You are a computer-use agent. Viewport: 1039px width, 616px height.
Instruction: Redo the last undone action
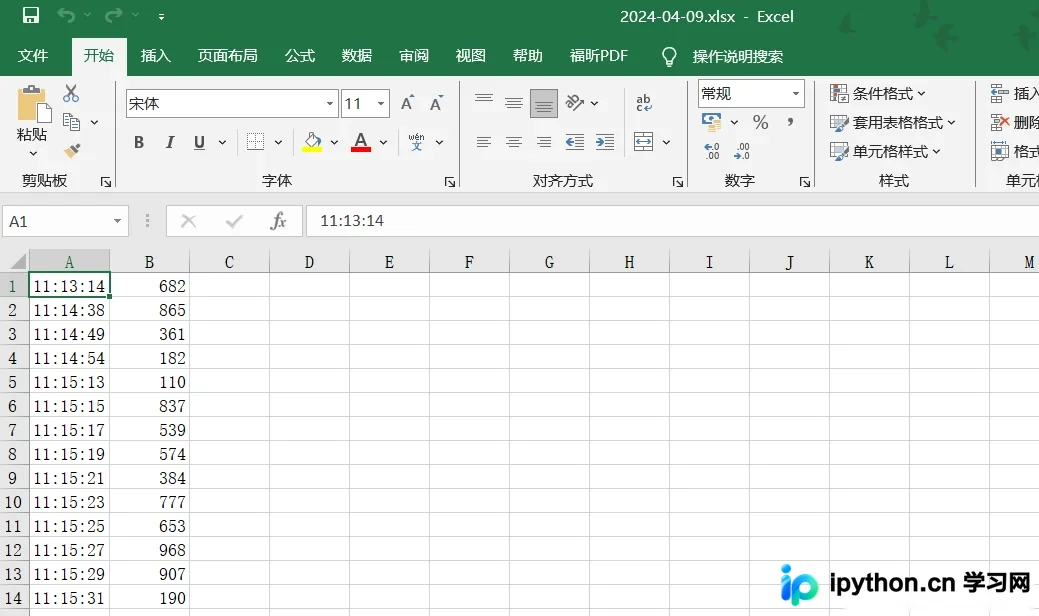114,15
